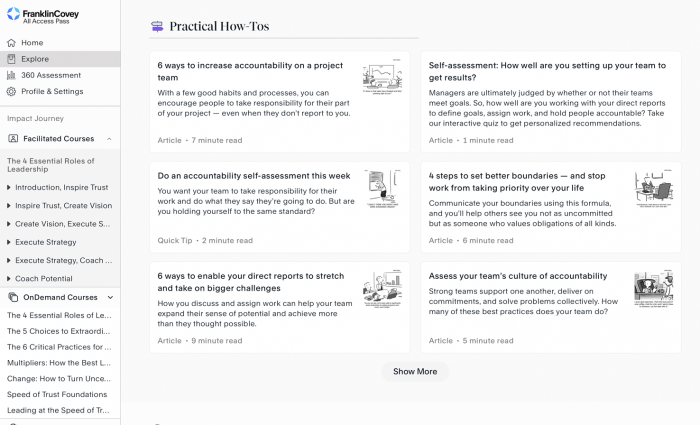Click the Practical How-Tos signpost icon

tap(156, 27)
